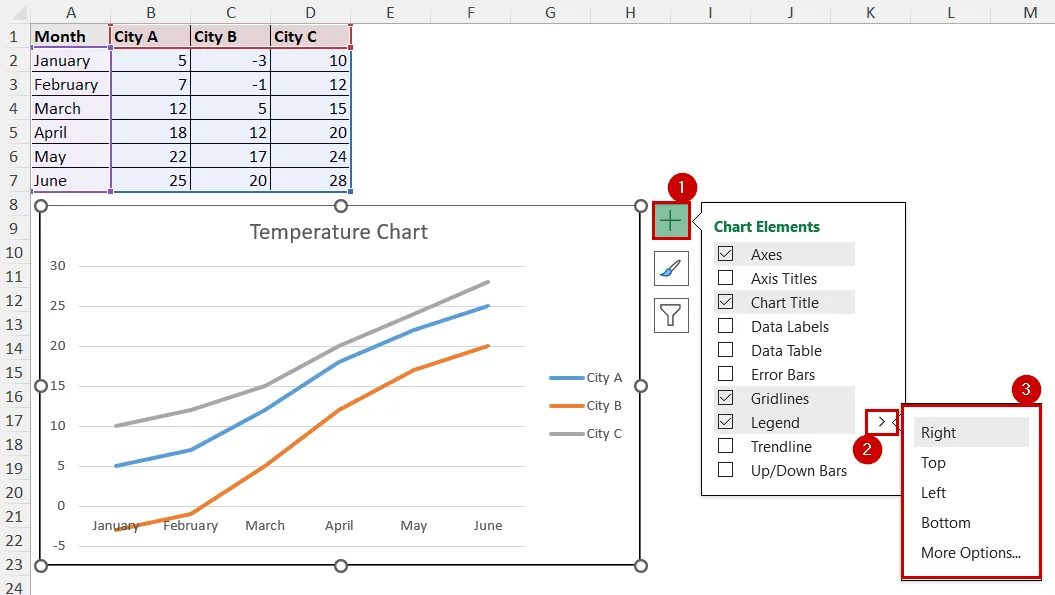This screenshot has height=595, width=1055.
Task: Select column D header
Action: (310, 12)
